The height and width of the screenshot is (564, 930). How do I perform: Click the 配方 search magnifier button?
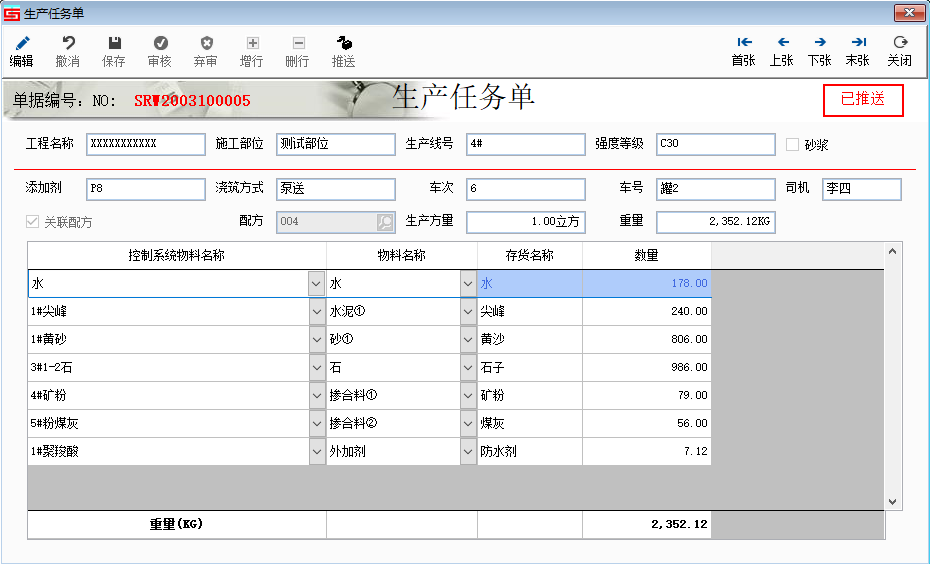pos(385,223)
